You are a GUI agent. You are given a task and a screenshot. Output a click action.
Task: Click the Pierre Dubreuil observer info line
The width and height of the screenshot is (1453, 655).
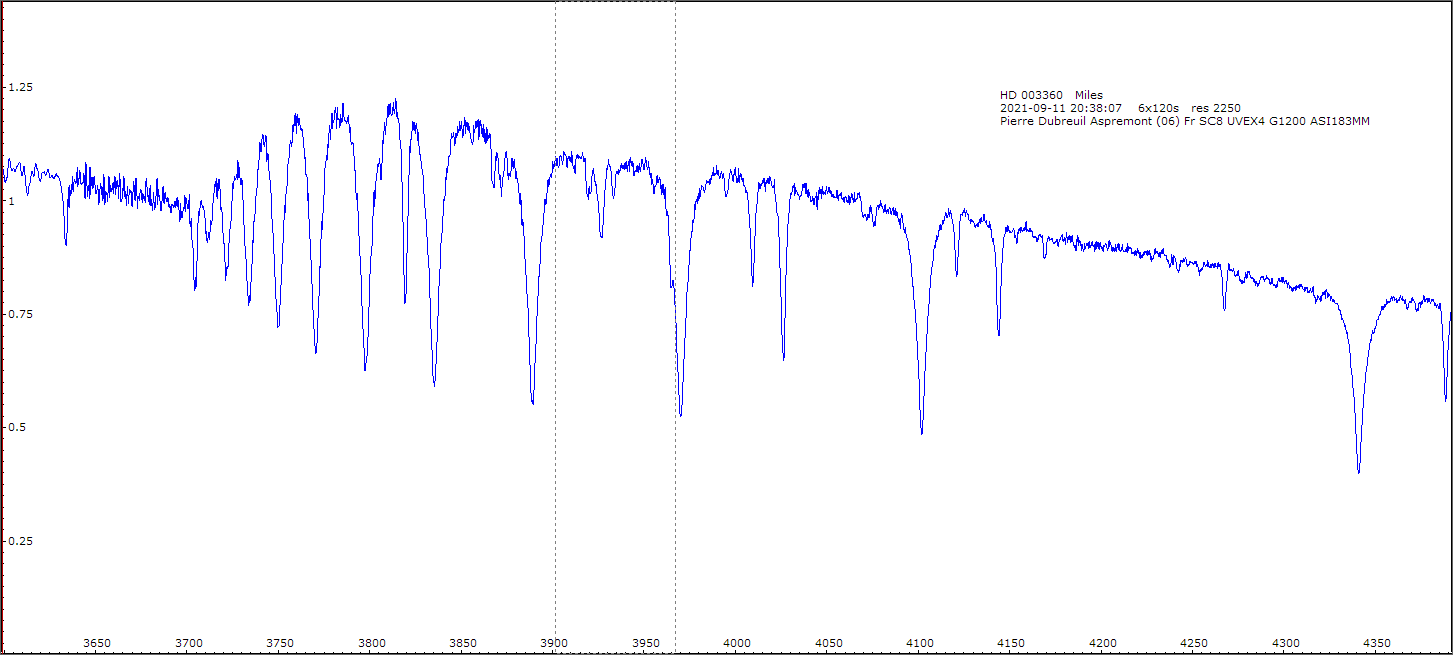coord(1184,121)
